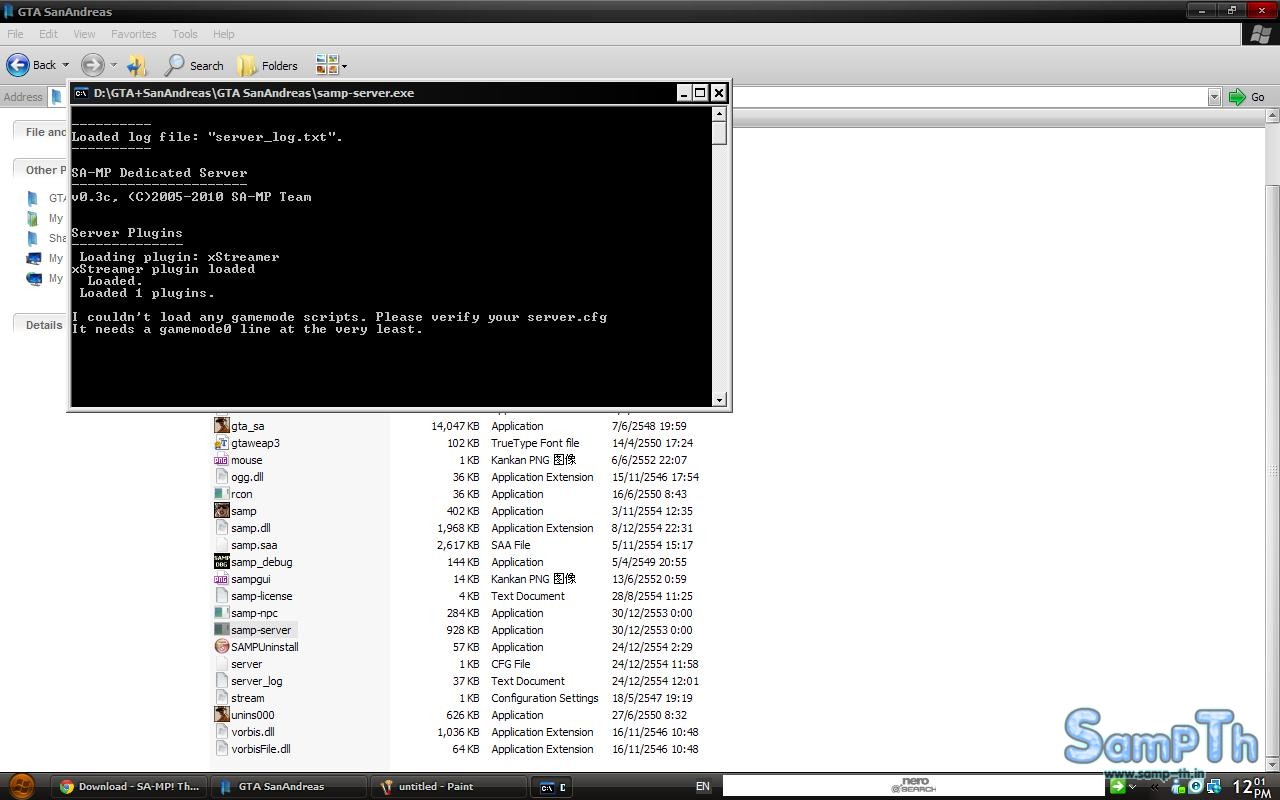Select the samp-license text document icon
Image resolution: width=1280 pixels, height=800 pixels.
click(221, 596)
